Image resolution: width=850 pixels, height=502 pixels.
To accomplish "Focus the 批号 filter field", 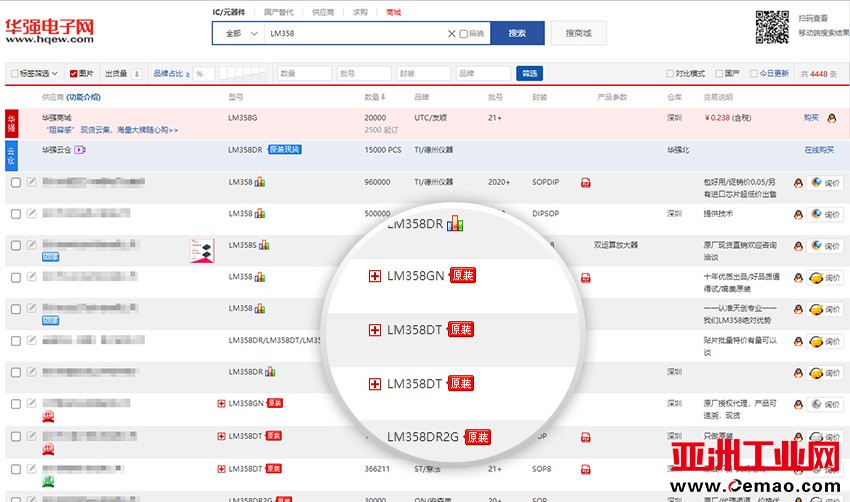I will click(x=364, y=73).
